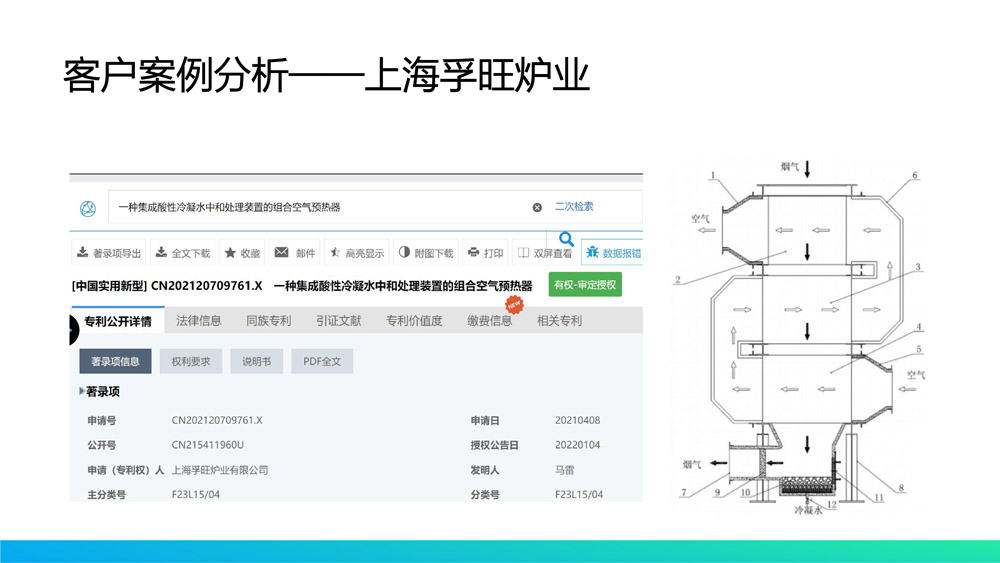Screen dimensions: 1000x563
Task: Open the 同族专利 tab
Action: pyautogui.click(x=268, y=321)
